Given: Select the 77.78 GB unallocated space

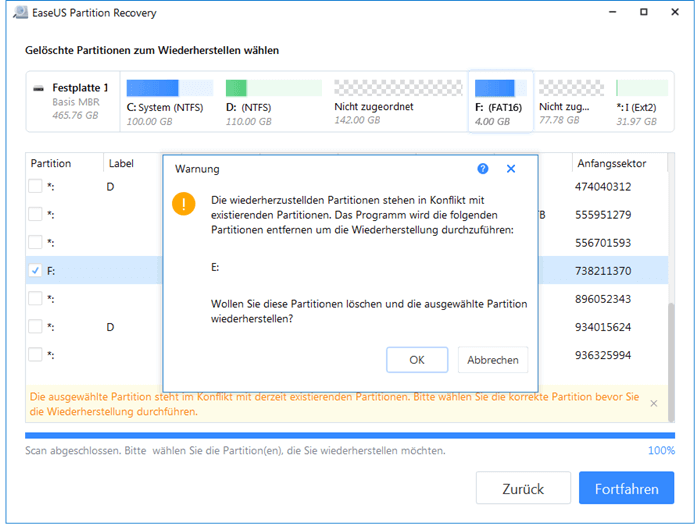Looking at the screenshot, I should click(571, 102).
